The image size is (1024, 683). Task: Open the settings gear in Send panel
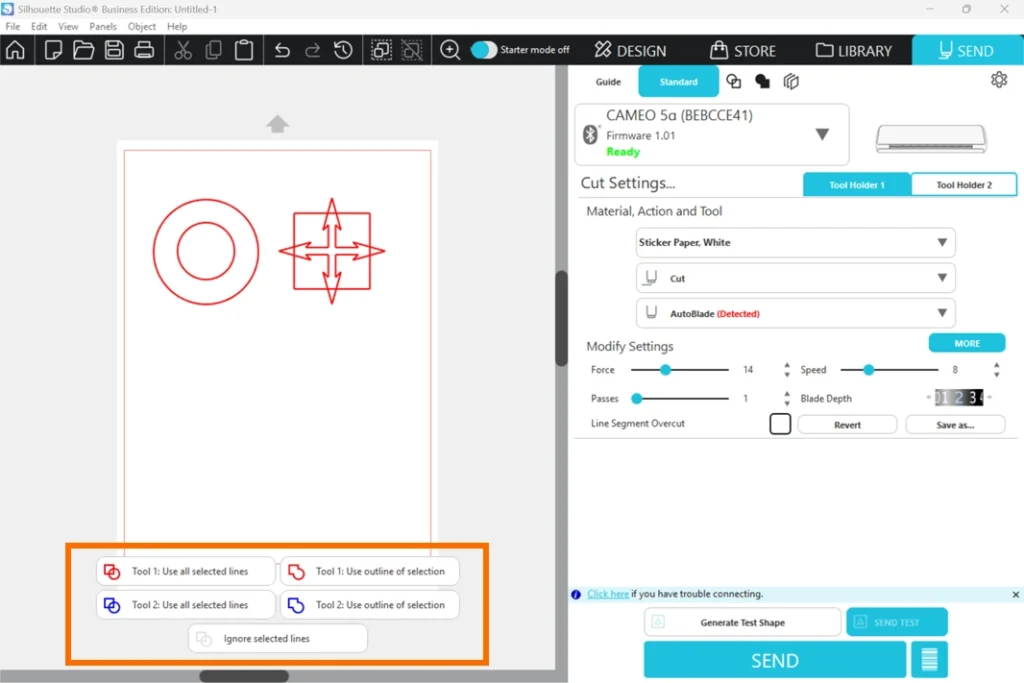(998, 80)
